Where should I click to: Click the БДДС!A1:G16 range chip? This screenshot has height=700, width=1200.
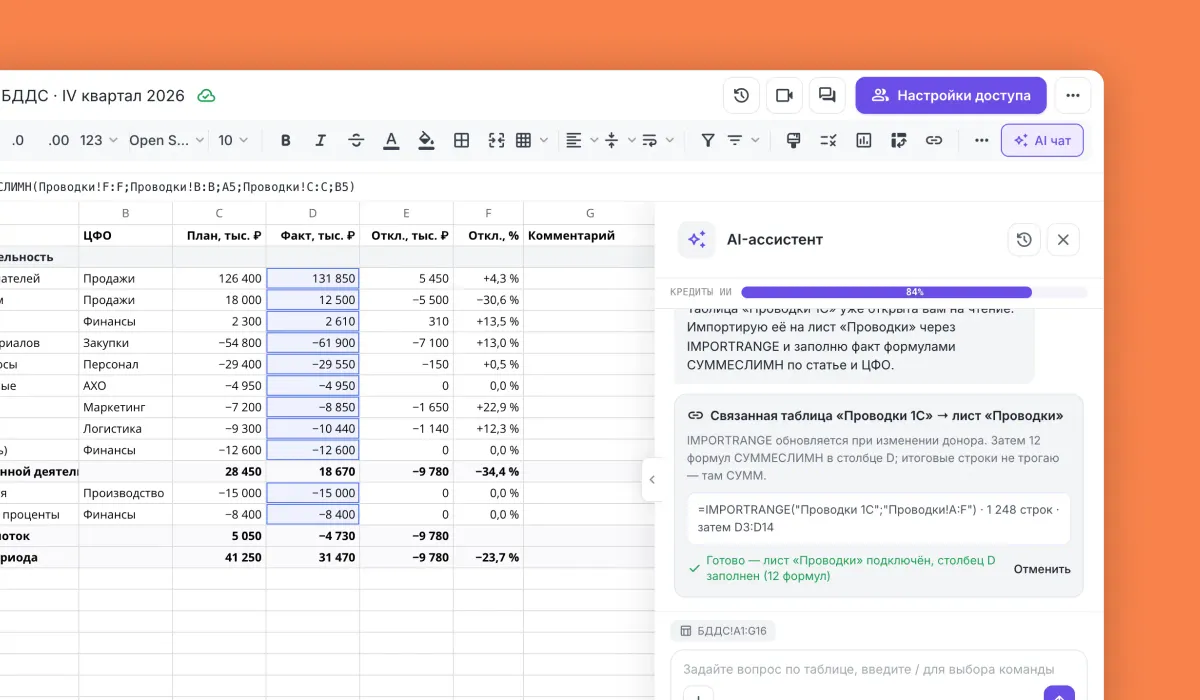tap(723, 631)
